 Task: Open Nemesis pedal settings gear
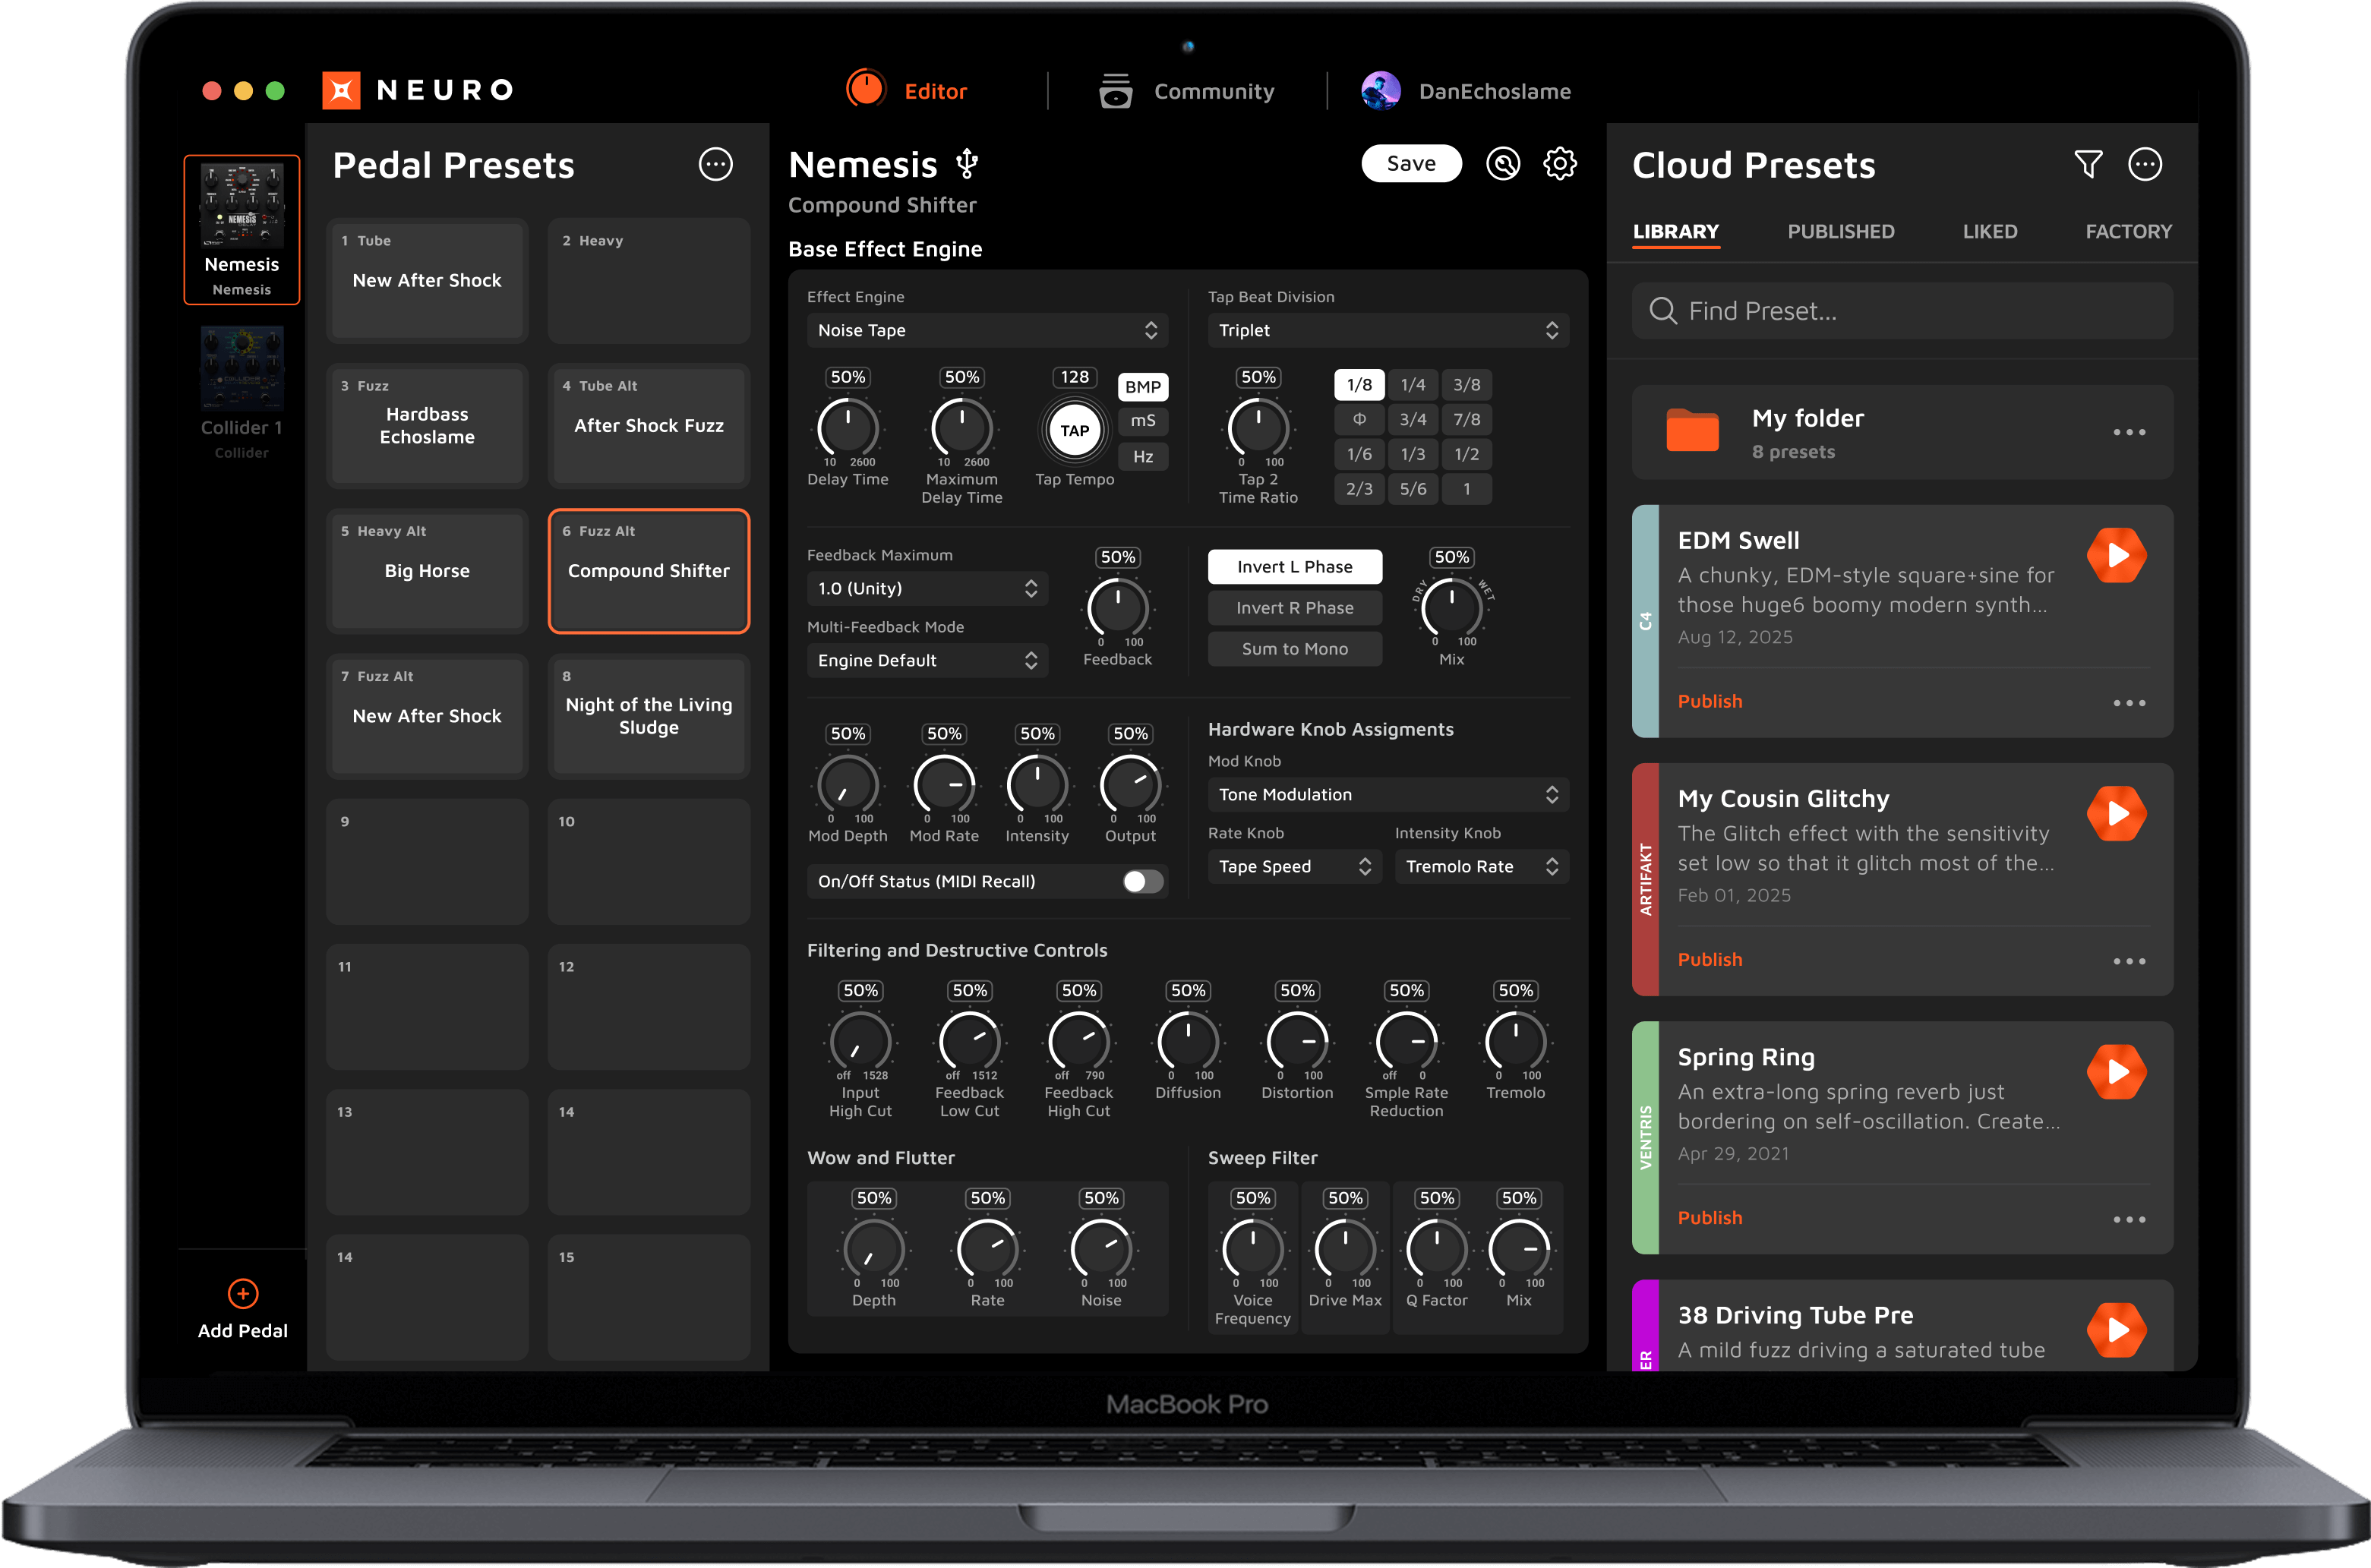[x=1559, y=164]
